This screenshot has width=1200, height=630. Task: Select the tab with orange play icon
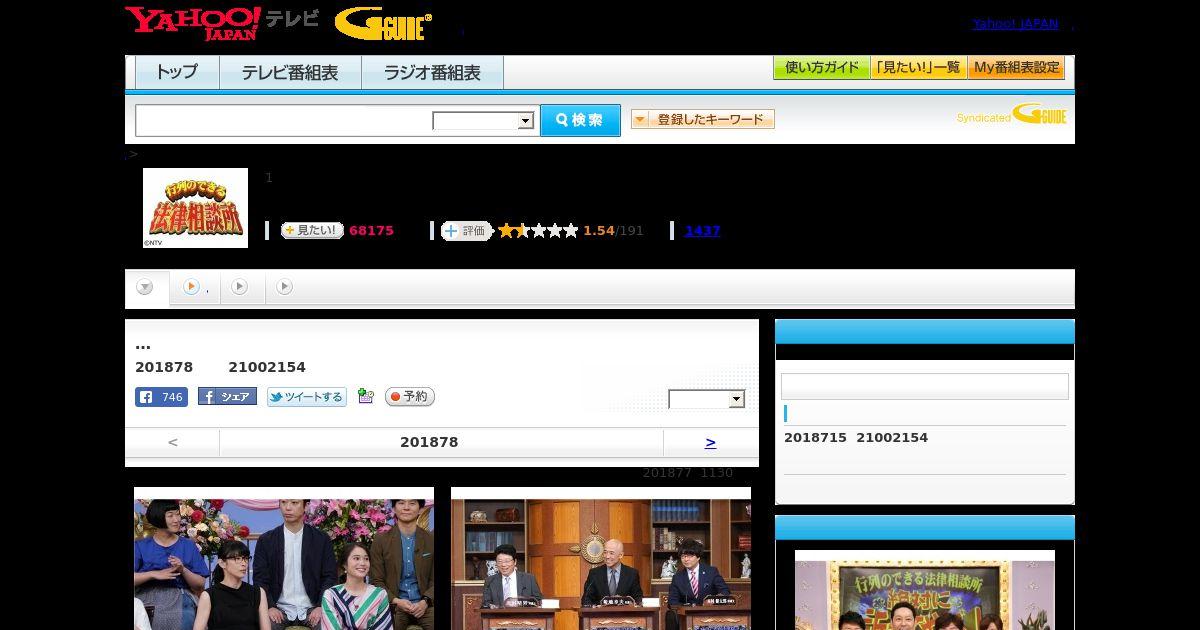pos(194,287)
